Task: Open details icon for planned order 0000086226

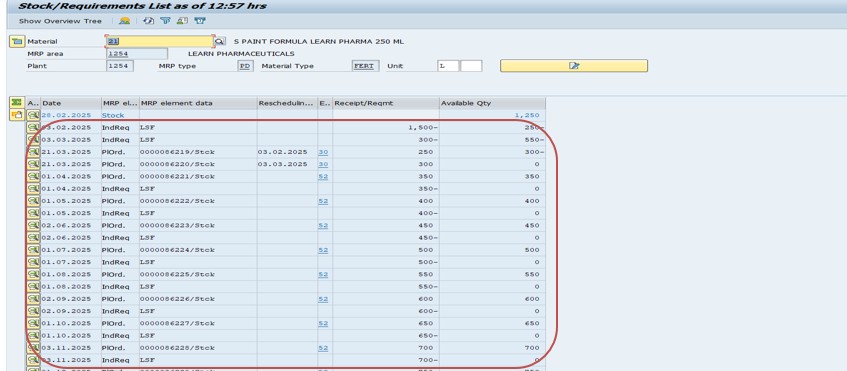Action: [x=33, y=299]
